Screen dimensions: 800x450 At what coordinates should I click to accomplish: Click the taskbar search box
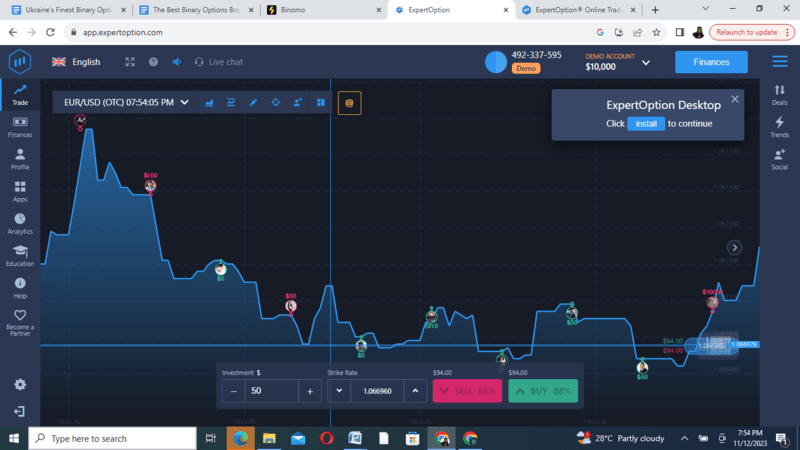pyautogui.click(x=112, y=438)
